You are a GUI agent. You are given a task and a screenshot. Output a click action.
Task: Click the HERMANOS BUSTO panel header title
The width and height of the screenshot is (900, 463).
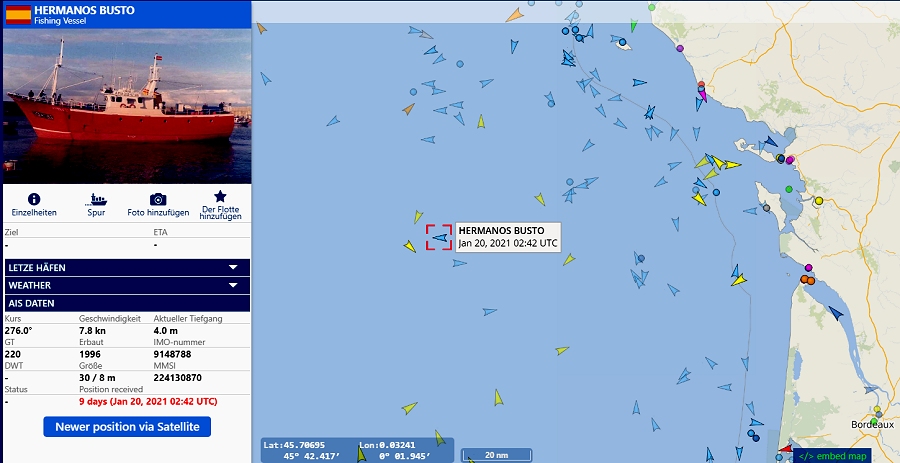tap(84, 10)
